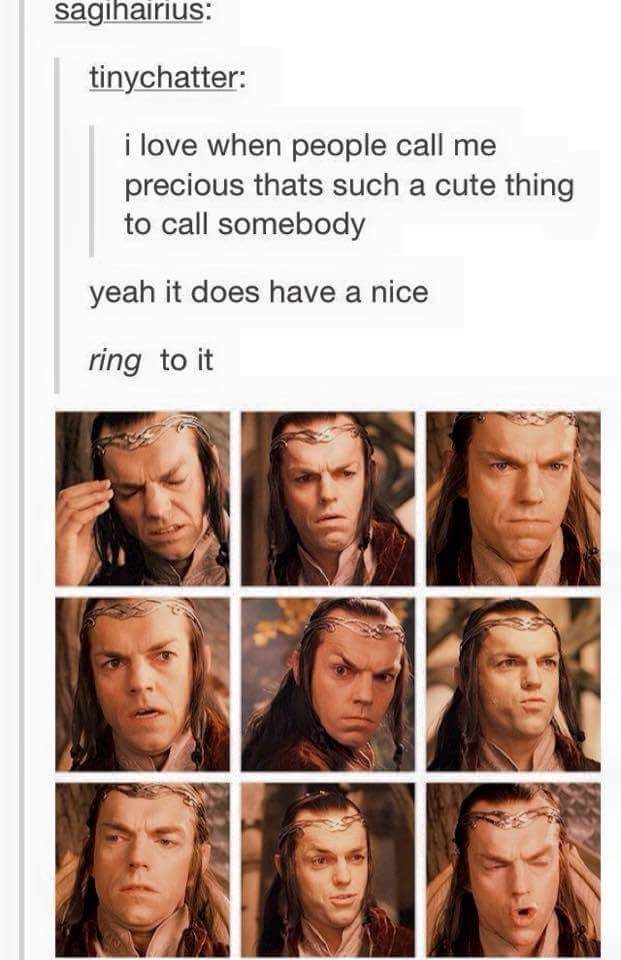Open the middle-row right photo with puckered lips
Viewport: 621px width, 960px height.
point(513,684)
